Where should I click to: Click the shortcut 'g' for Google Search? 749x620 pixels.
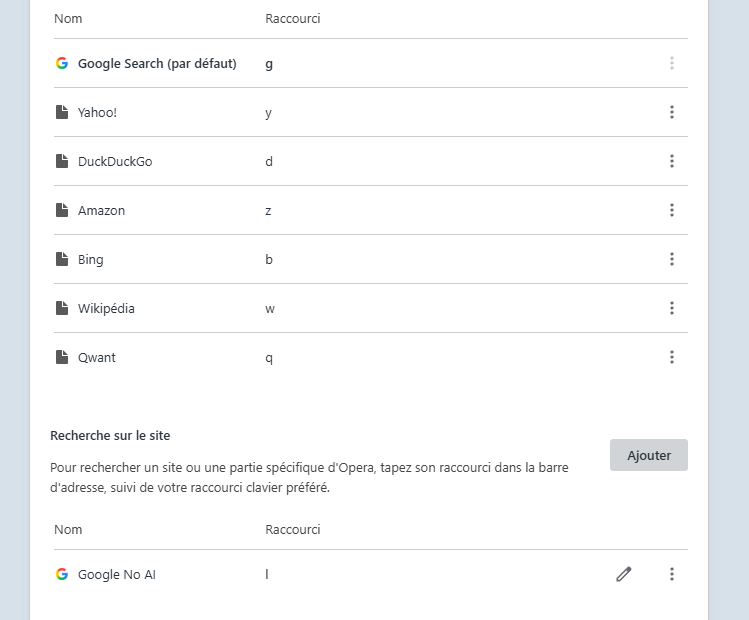pyautogui.click(x=269, y=64)
